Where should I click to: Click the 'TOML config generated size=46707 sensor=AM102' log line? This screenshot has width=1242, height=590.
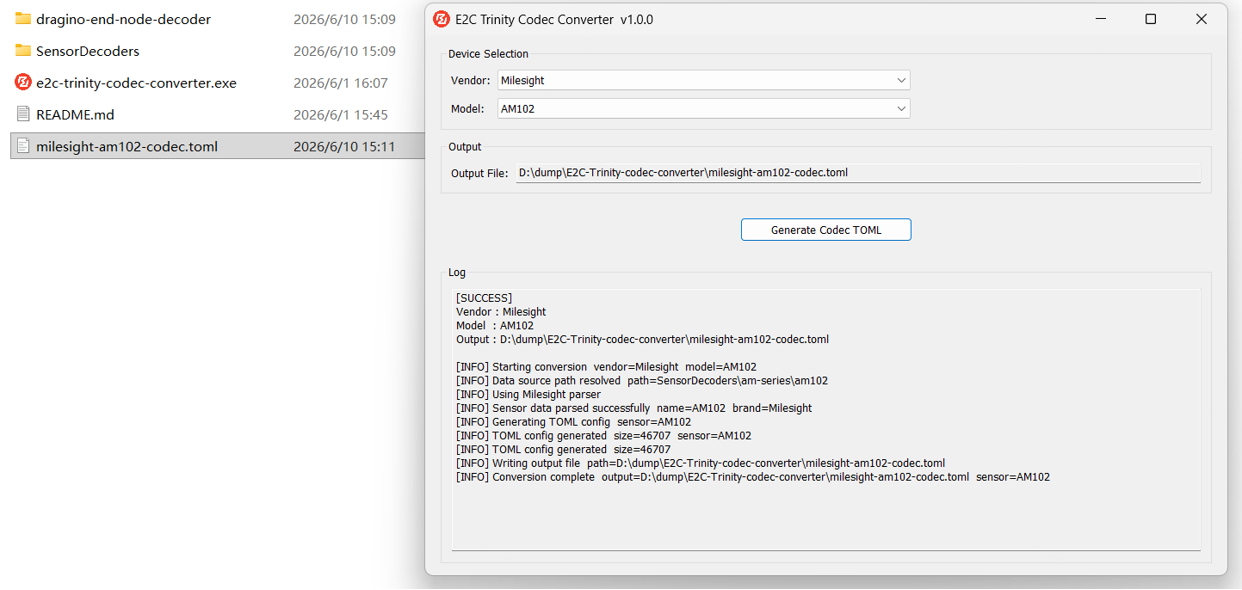603,436
